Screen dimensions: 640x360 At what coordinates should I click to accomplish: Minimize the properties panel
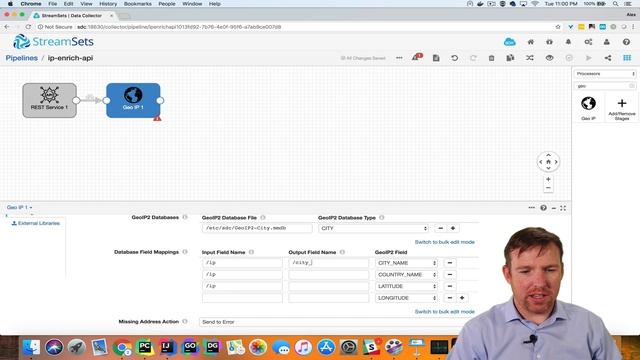point(553,208)
